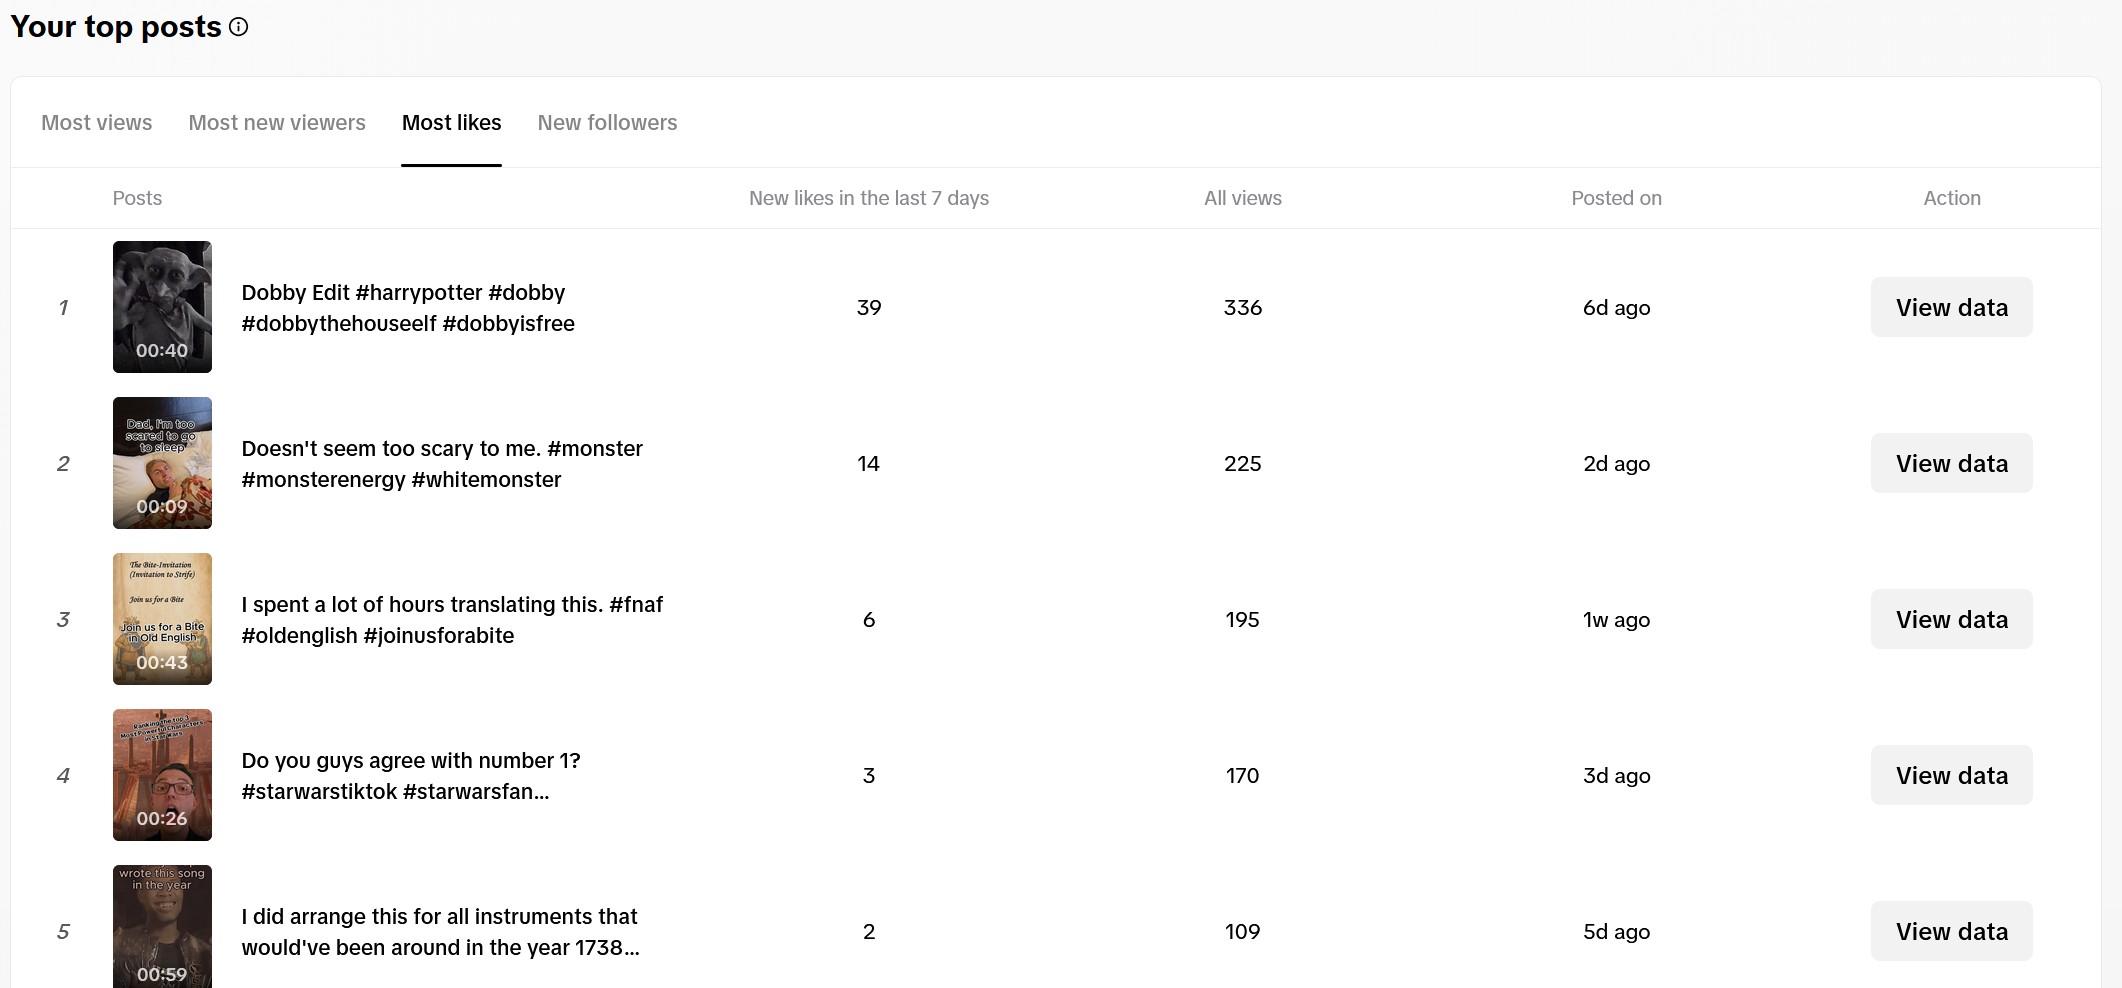The height and width of the screenshot is (988, 2122).
Task: Open the info tooltip next to Your top posts
Action: tap(238, 27)
